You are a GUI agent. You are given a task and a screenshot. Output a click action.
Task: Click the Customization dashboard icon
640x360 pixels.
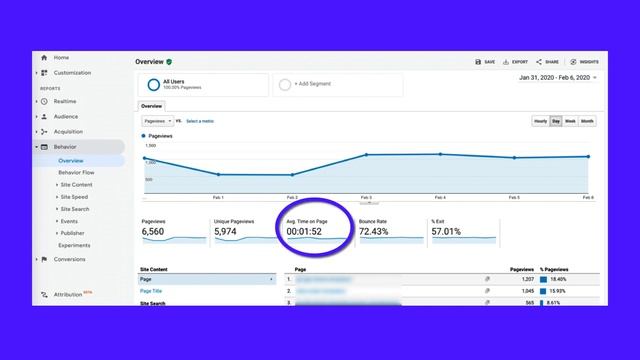pyautogui.click(x=44, y=73)
